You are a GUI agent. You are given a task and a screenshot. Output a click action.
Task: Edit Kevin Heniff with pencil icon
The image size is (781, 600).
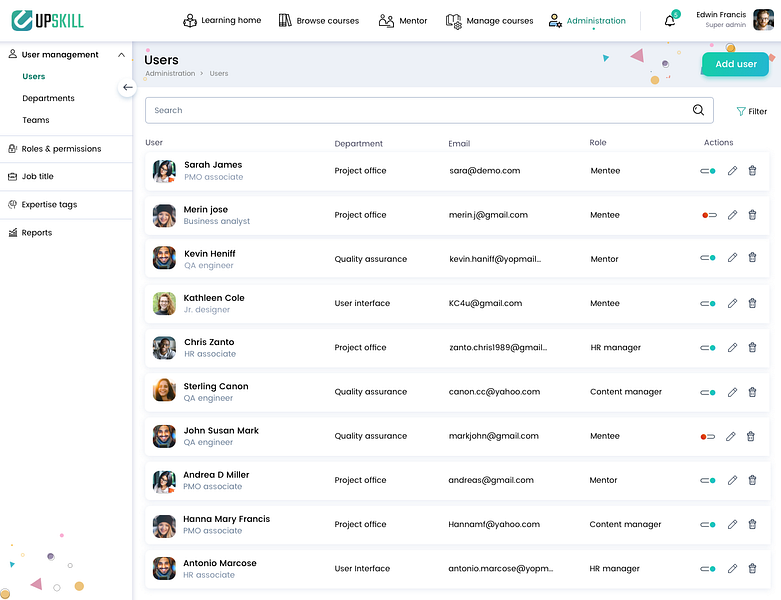(x=732, y=257)
